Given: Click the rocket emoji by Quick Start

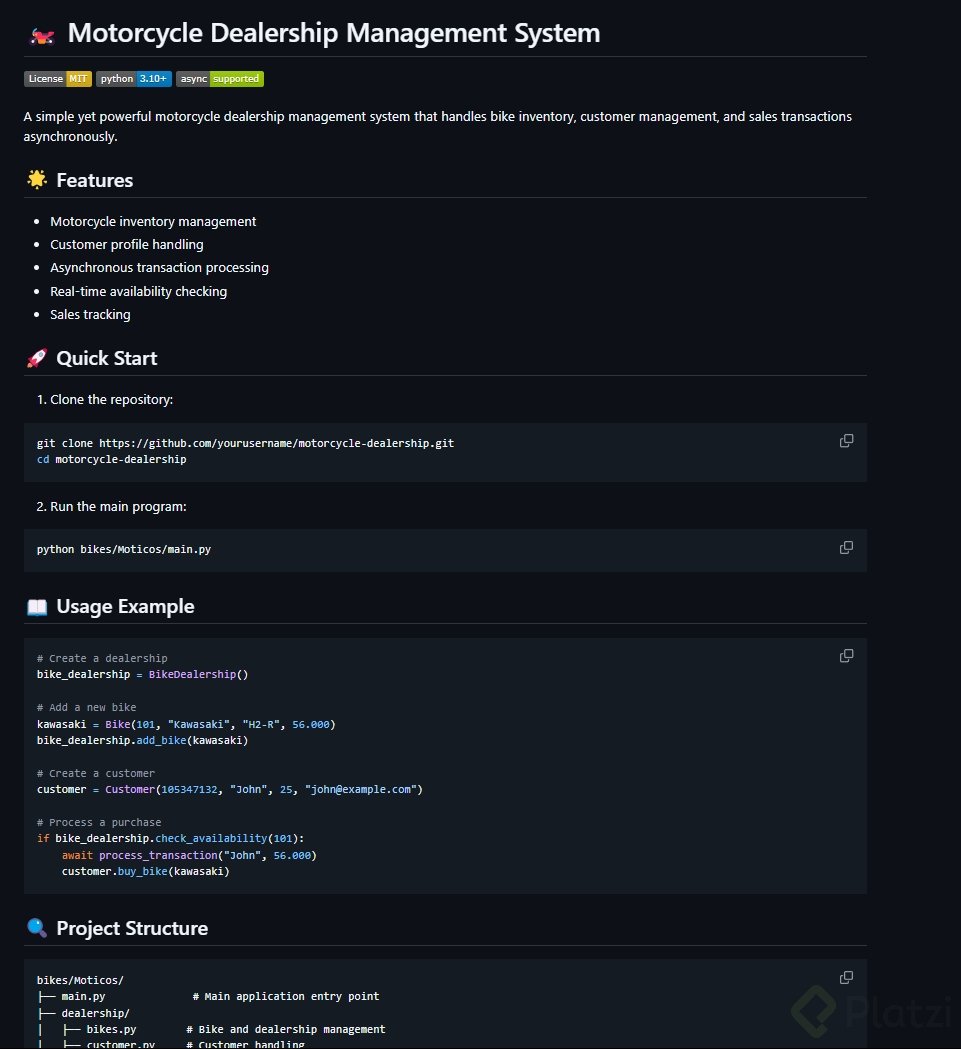Looking at the screenshot, I should 37,358.
